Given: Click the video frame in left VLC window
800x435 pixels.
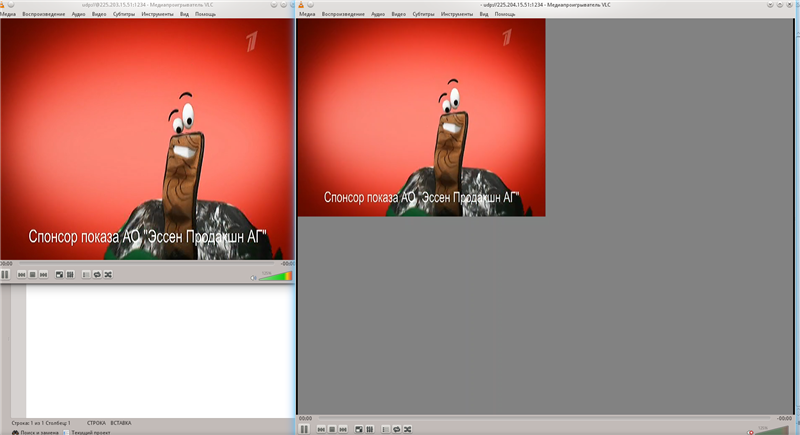Looking at the screenshot, I should click(147, 139).
